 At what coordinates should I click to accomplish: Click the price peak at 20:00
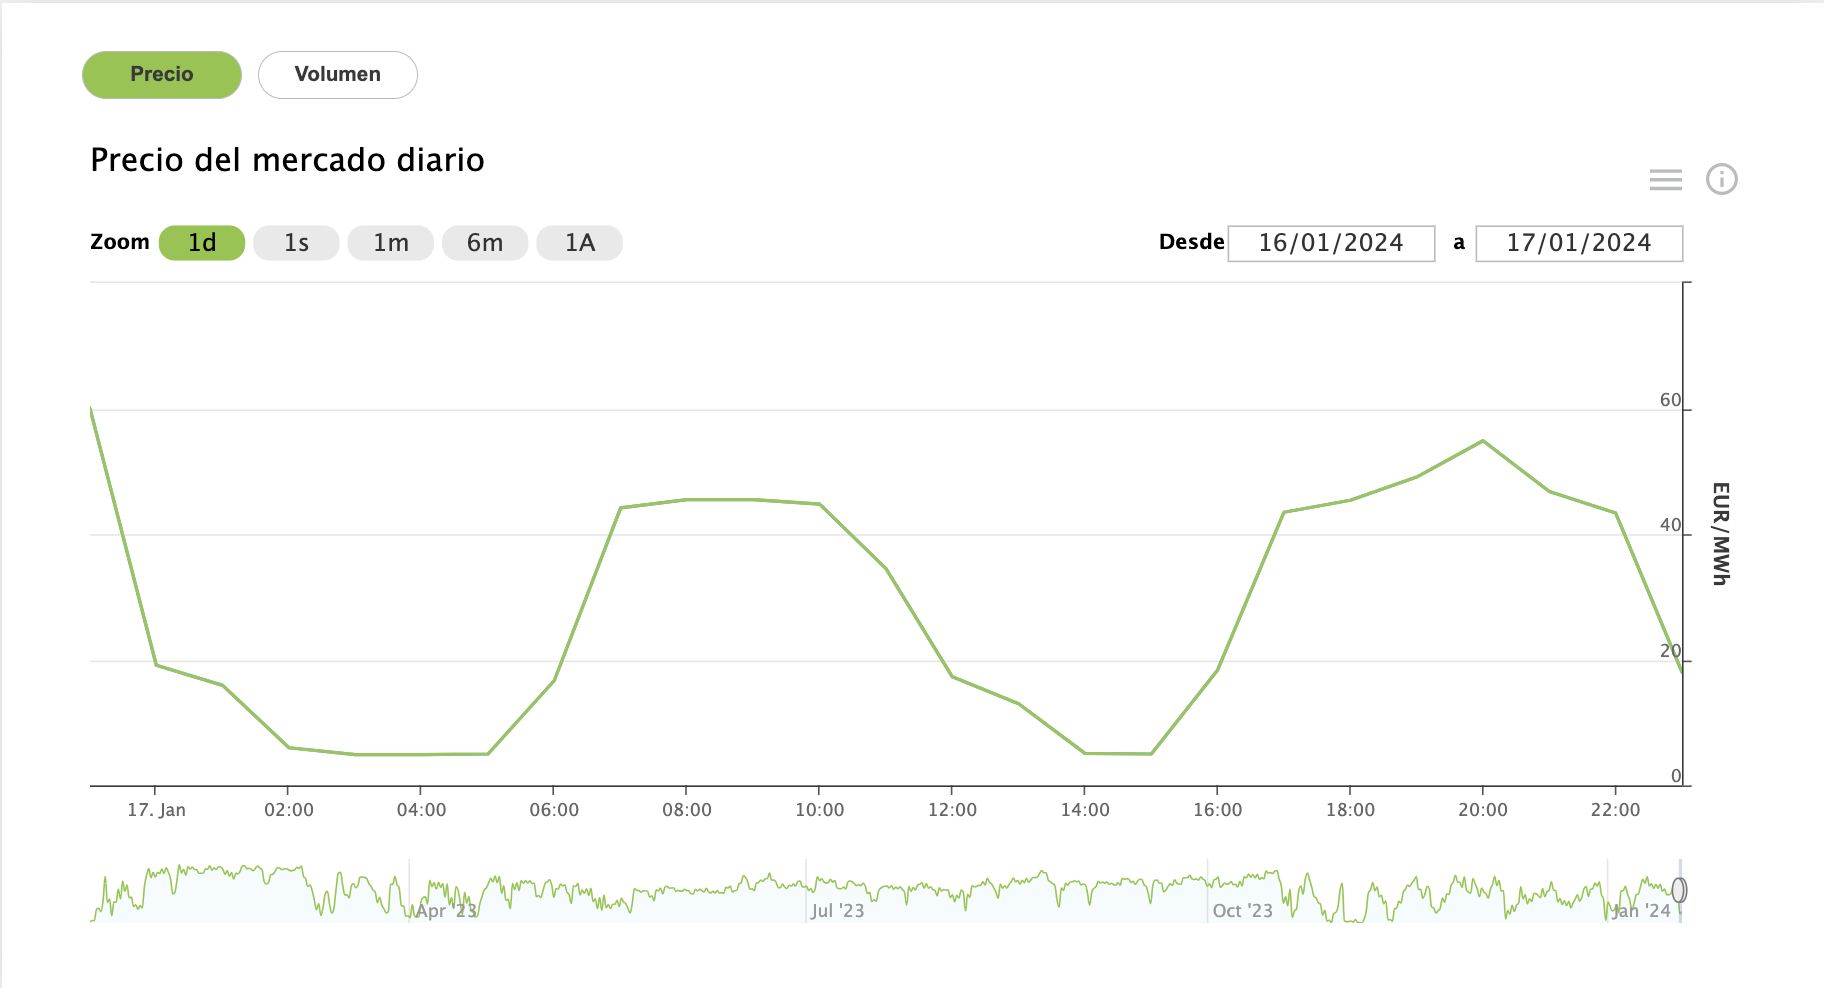1482,441
